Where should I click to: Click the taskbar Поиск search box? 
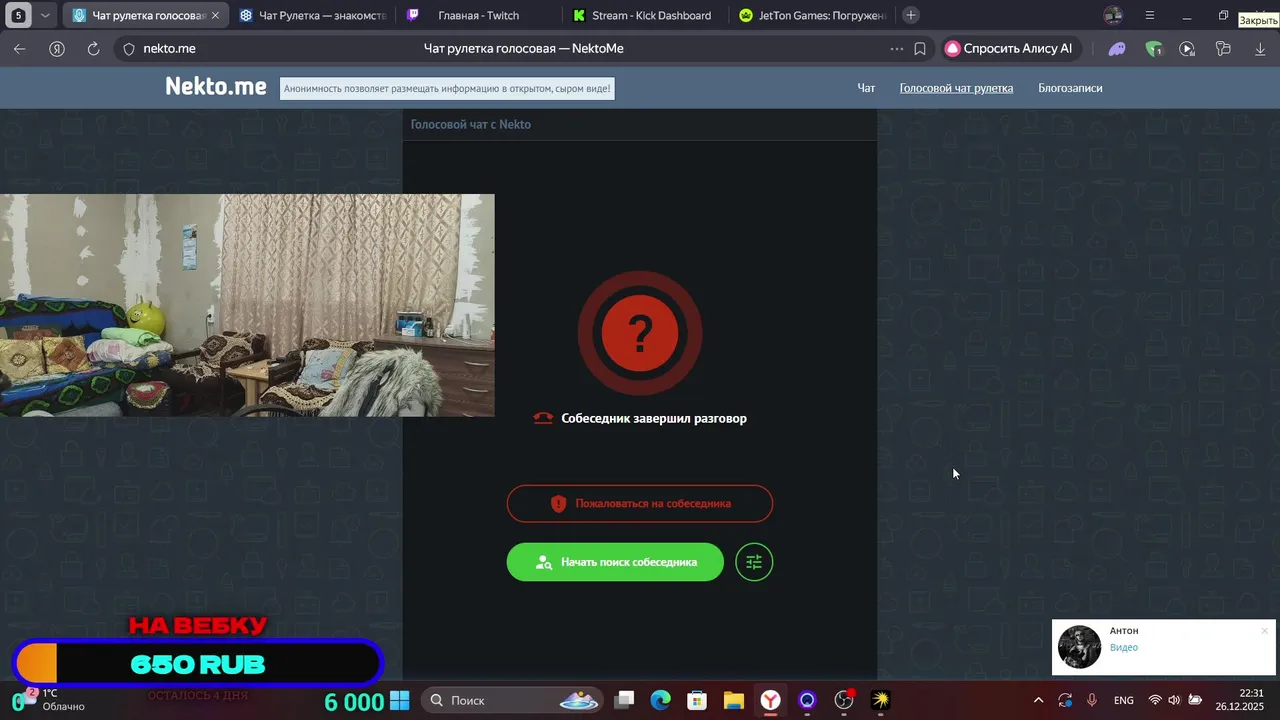click(512, 700)
